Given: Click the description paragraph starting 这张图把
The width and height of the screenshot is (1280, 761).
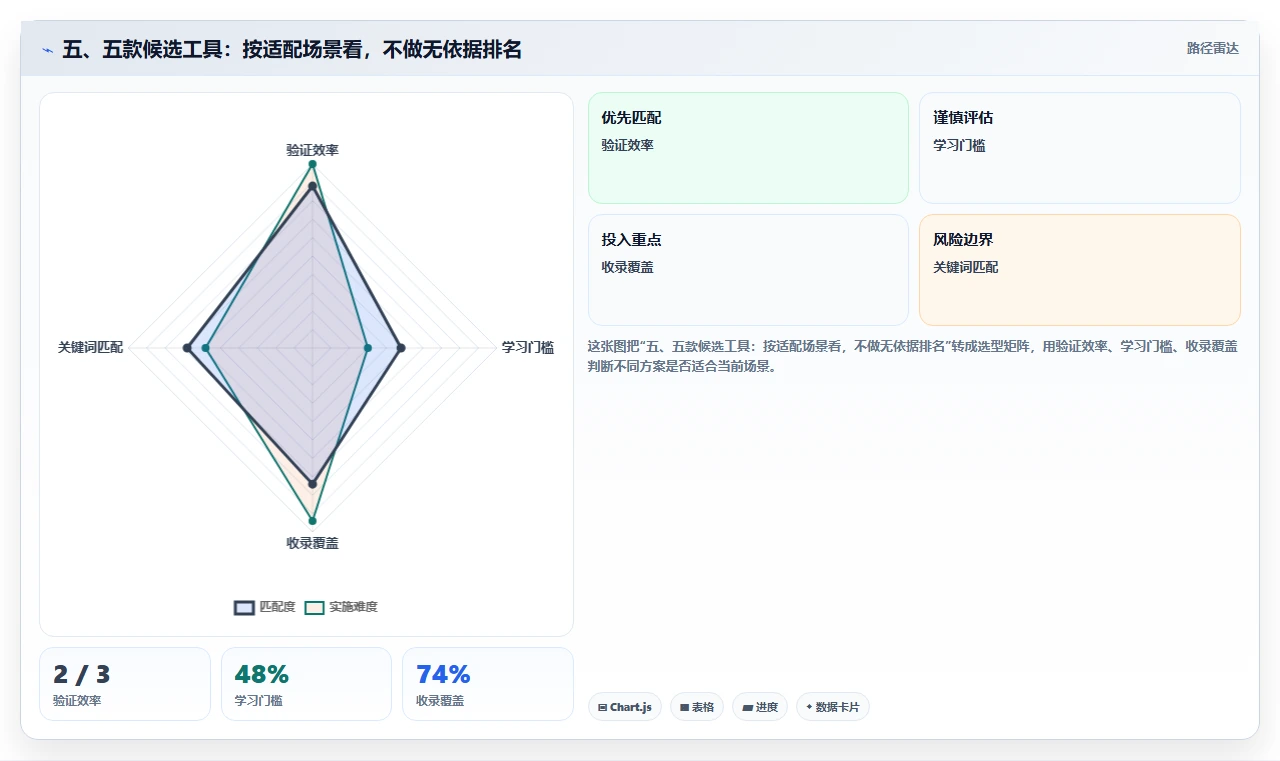Looking at the screenshot, I should pyautogui.click(x=913, y=356).
